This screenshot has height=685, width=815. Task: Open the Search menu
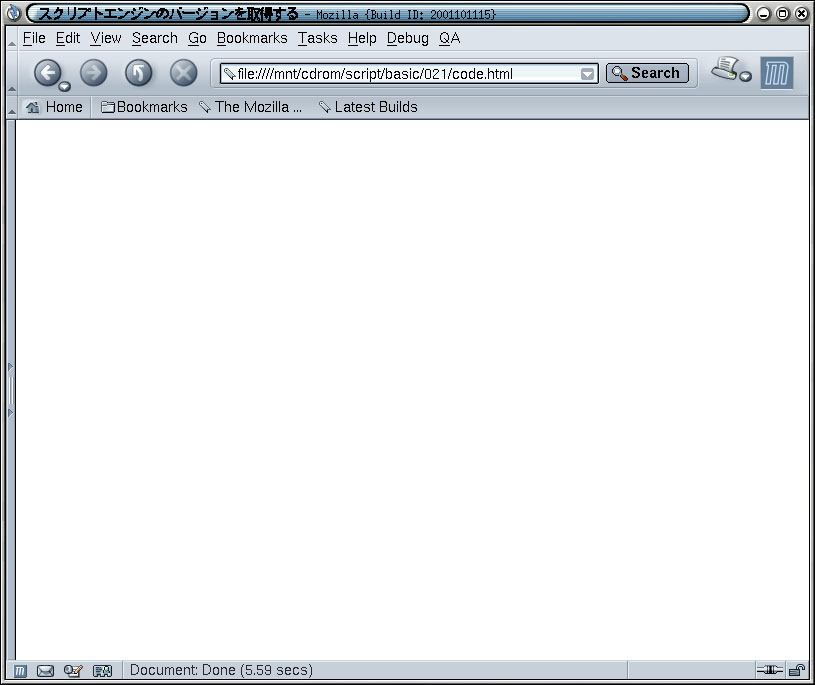click(x=154, y=38)
